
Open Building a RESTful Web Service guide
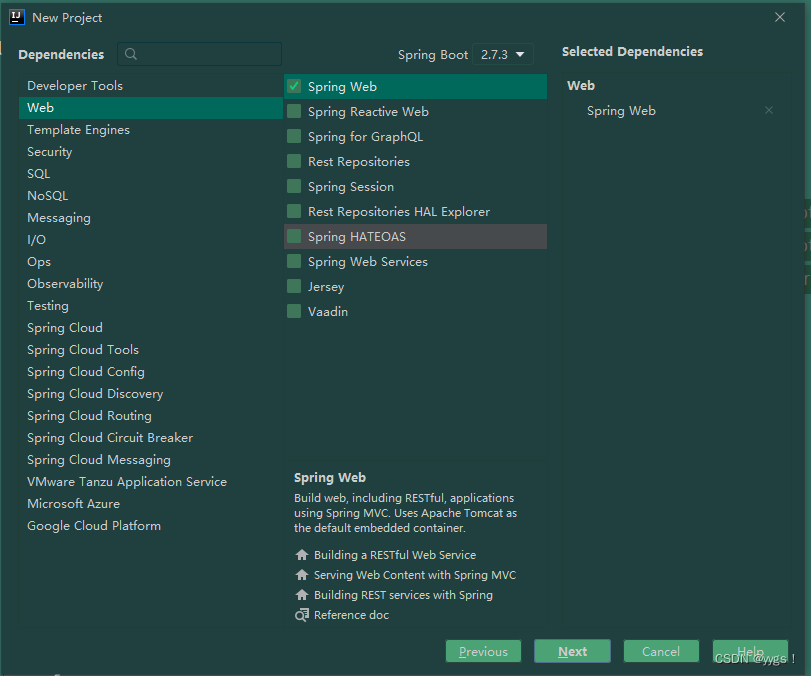coord(395,555)
